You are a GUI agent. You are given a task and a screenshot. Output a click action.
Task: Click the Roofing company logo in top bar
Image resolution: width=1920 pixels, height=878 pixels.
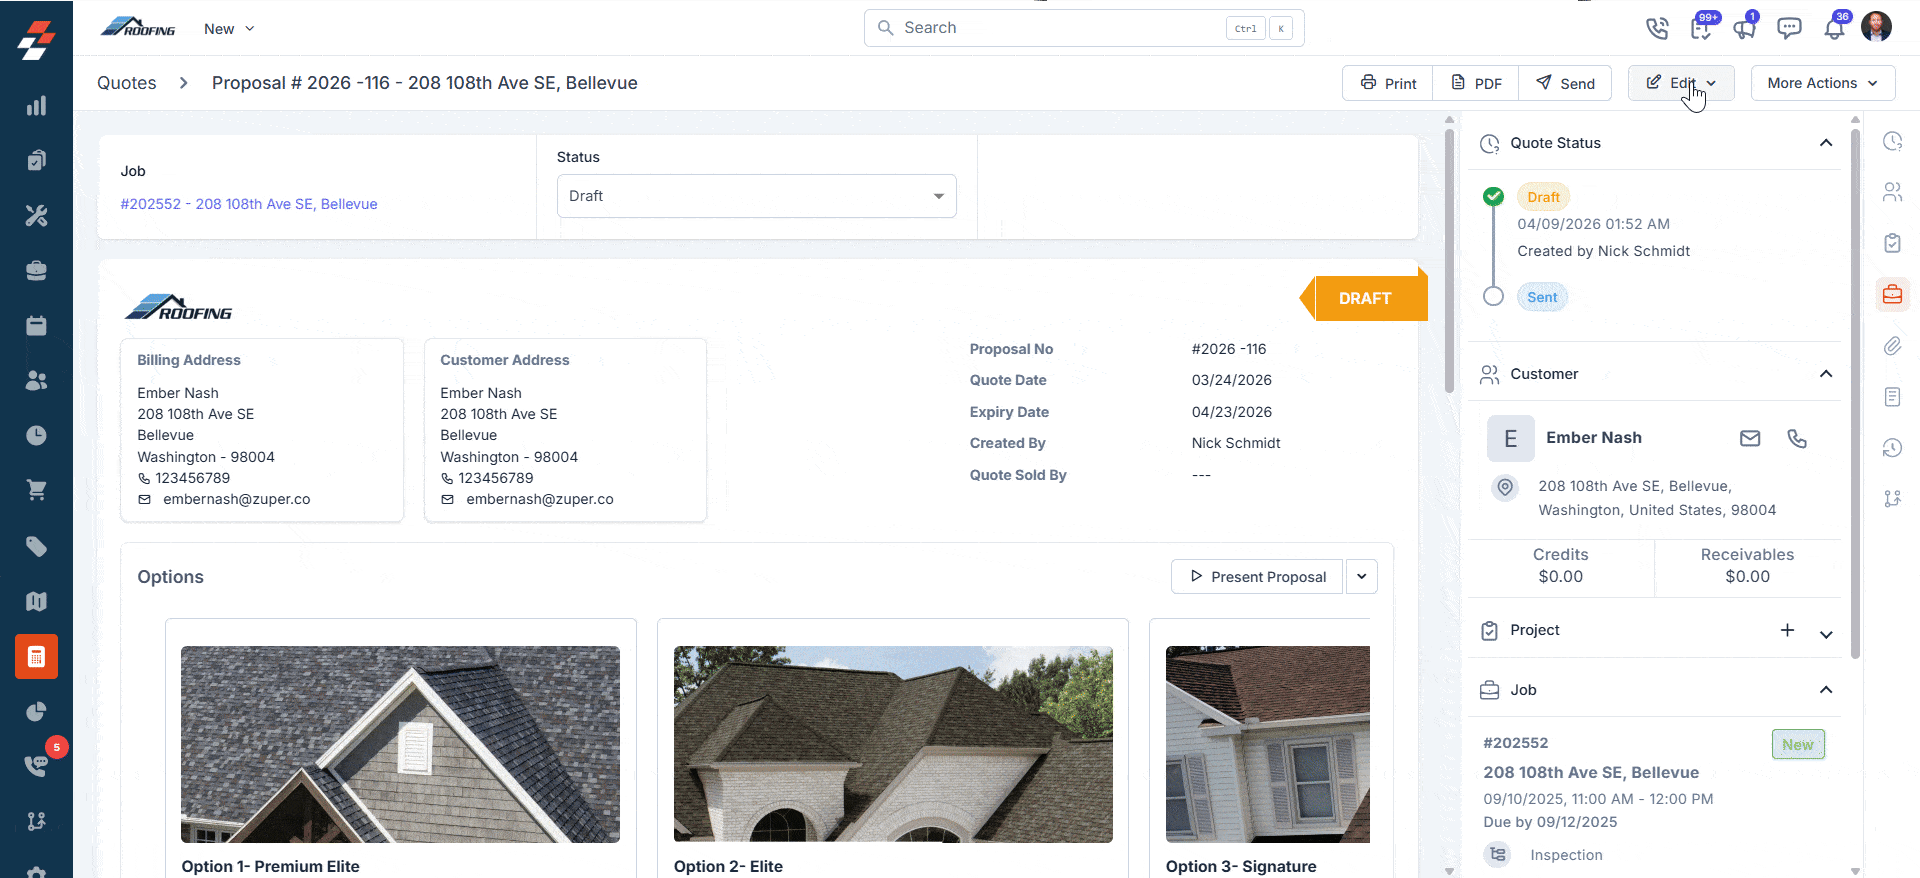pyautogui.click(x=138, y=27)
